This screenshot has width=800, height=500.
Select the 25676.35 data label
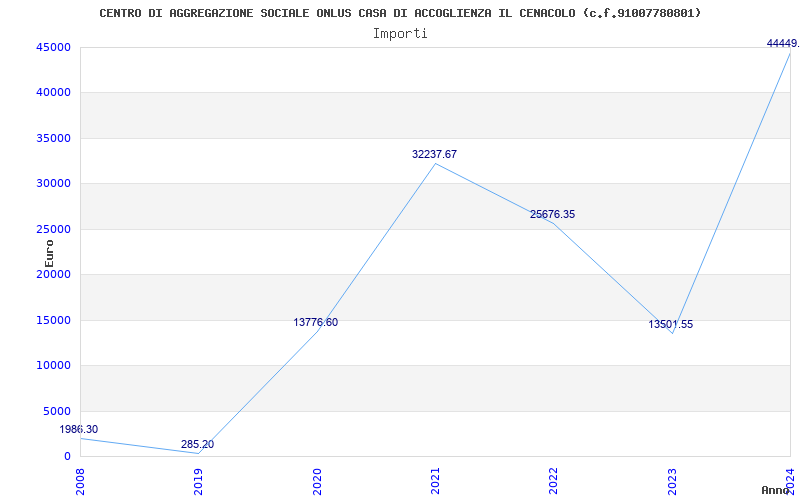tap(552, 214)
